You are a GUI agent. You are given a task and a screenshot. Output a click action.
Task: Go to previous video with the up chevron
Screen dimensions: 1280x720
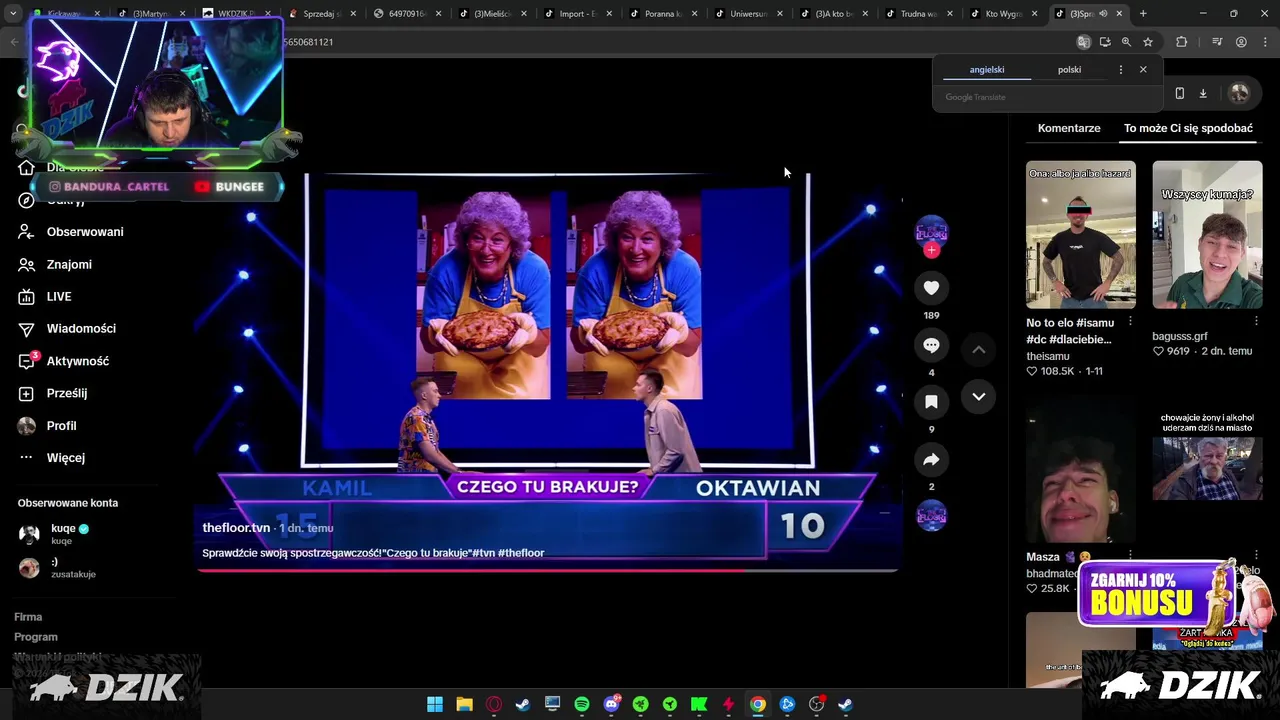979,349
